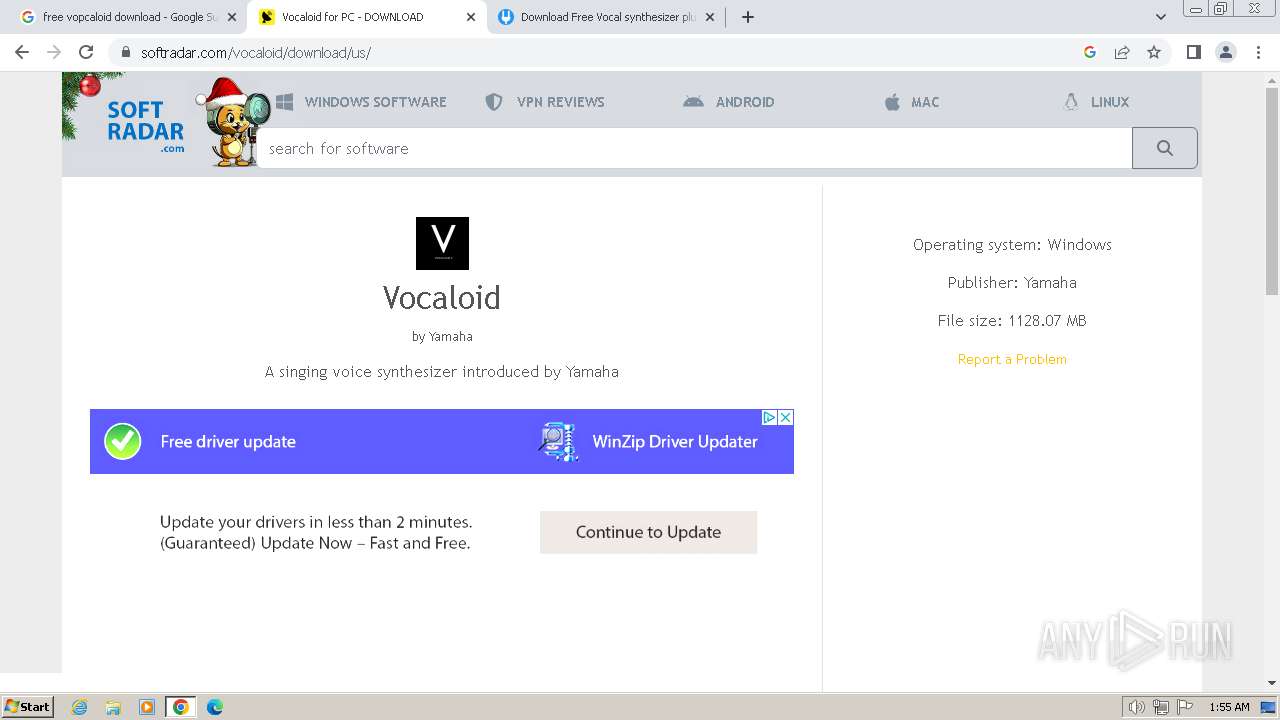Launch Internet Explorer from the taskbar
The image size is (1280, 720).
(79, 707)
